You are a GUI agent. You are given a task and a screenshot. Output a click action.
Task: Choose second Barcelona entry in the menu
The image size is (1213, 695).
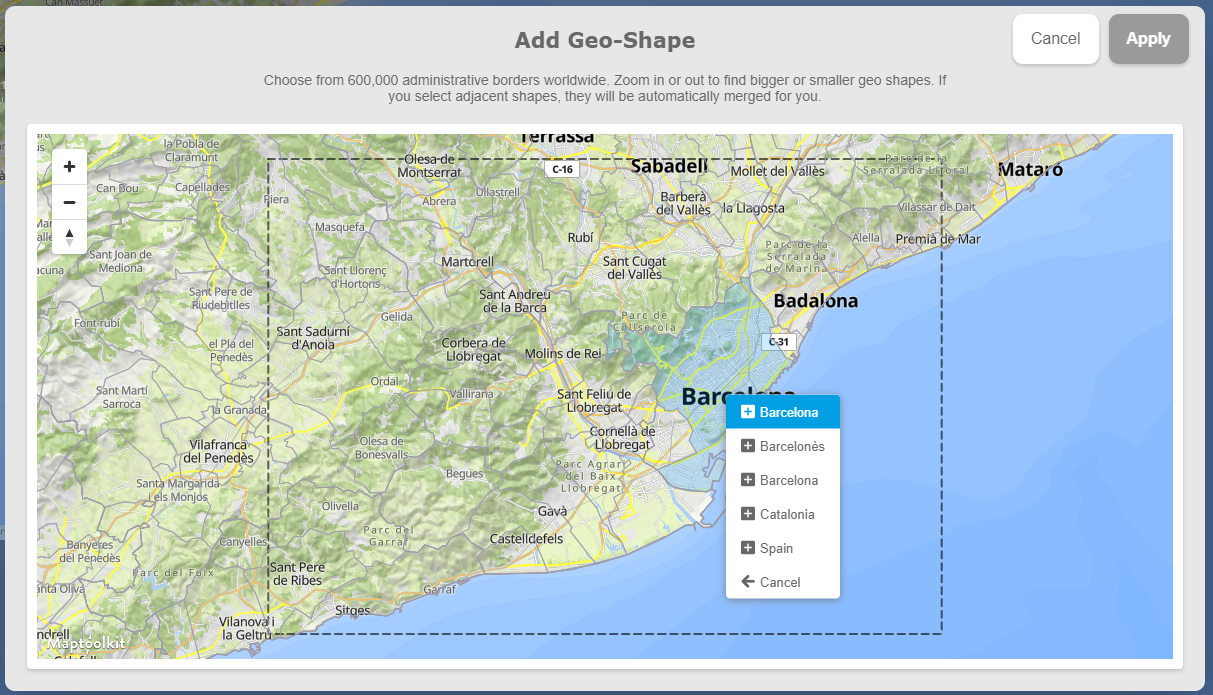[x=783, y=480]
